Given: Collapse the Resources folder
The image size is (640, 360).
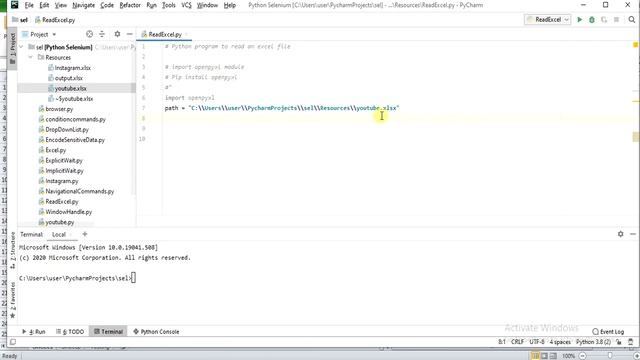Looking at the screenshot, I should coord(31,58).
